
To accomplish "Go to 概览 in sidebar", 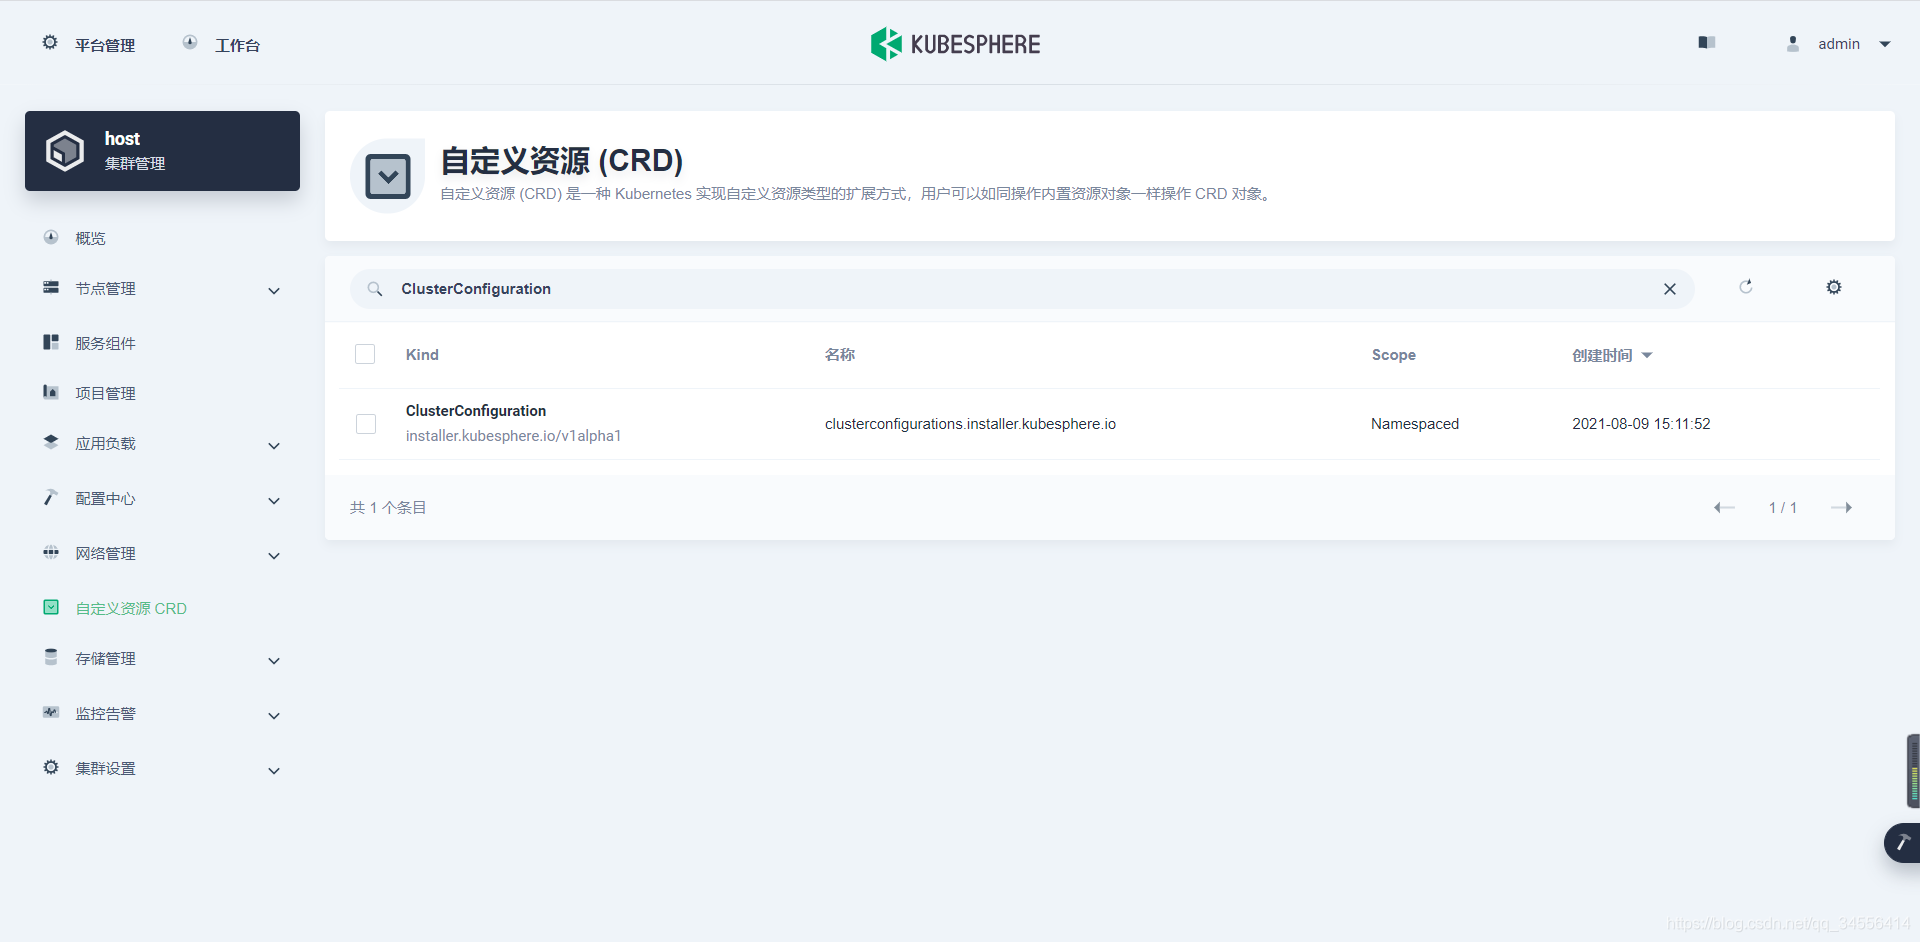I will (90, 238).
